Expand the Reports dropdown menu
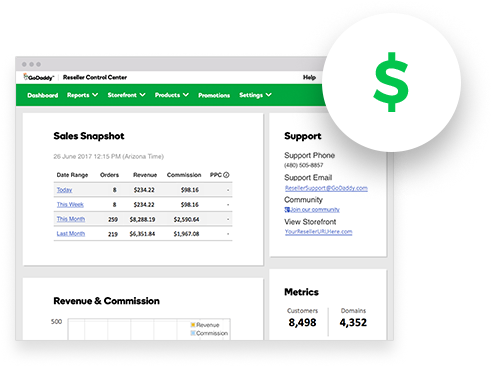Image resolution: width=491 pixels, height=366 pixels. coord(82,95)
